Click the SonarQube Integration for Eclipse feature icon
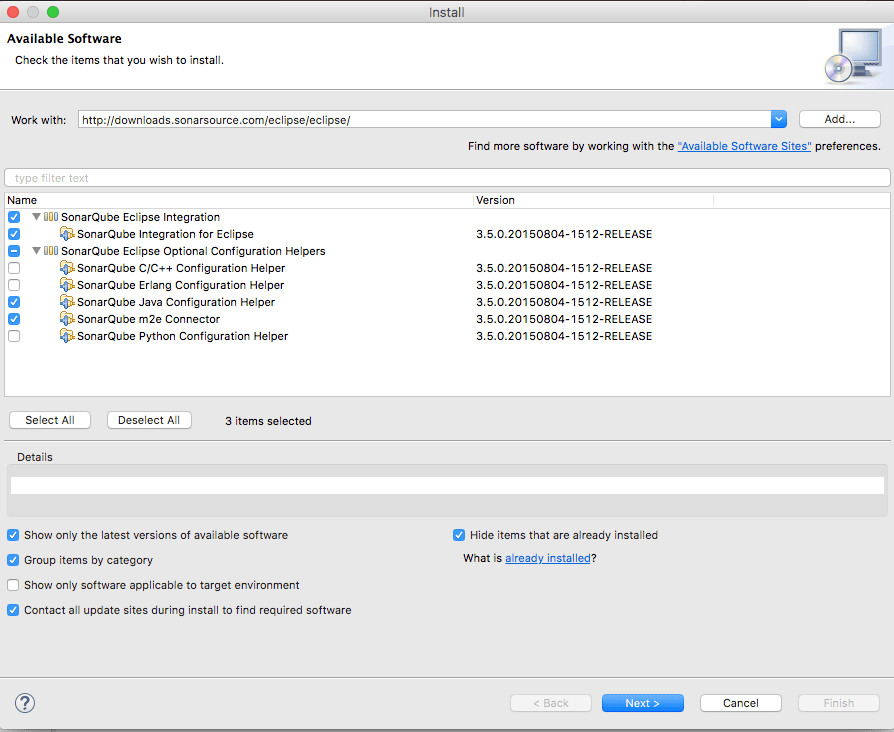Image resolution: width=894 pixels, height=732 pixels. pyautogui.click(x=67, y=234)
